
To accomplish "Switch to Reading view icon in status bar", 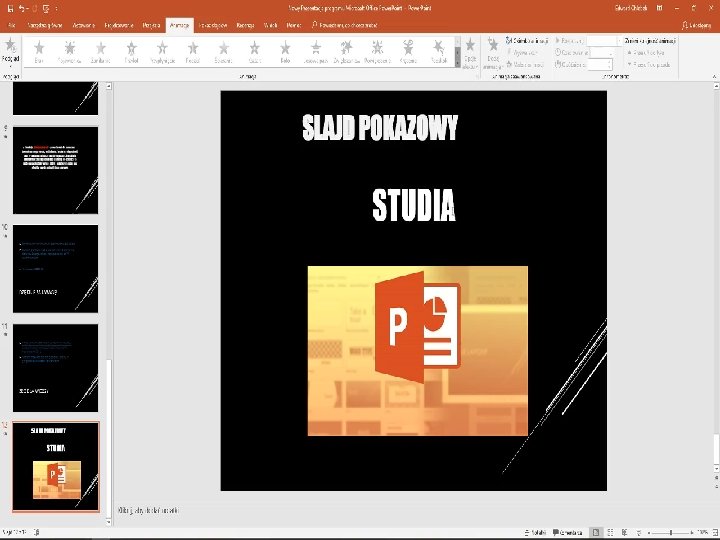I will point(624,533).
